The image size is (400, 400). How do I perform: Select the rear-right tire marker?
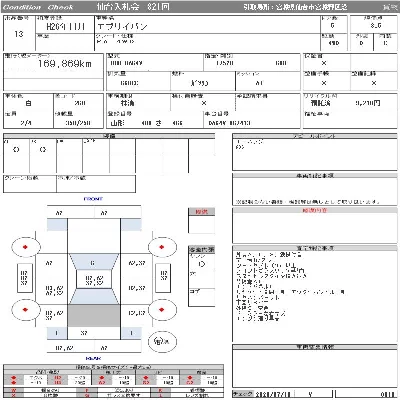click(162, 310)
